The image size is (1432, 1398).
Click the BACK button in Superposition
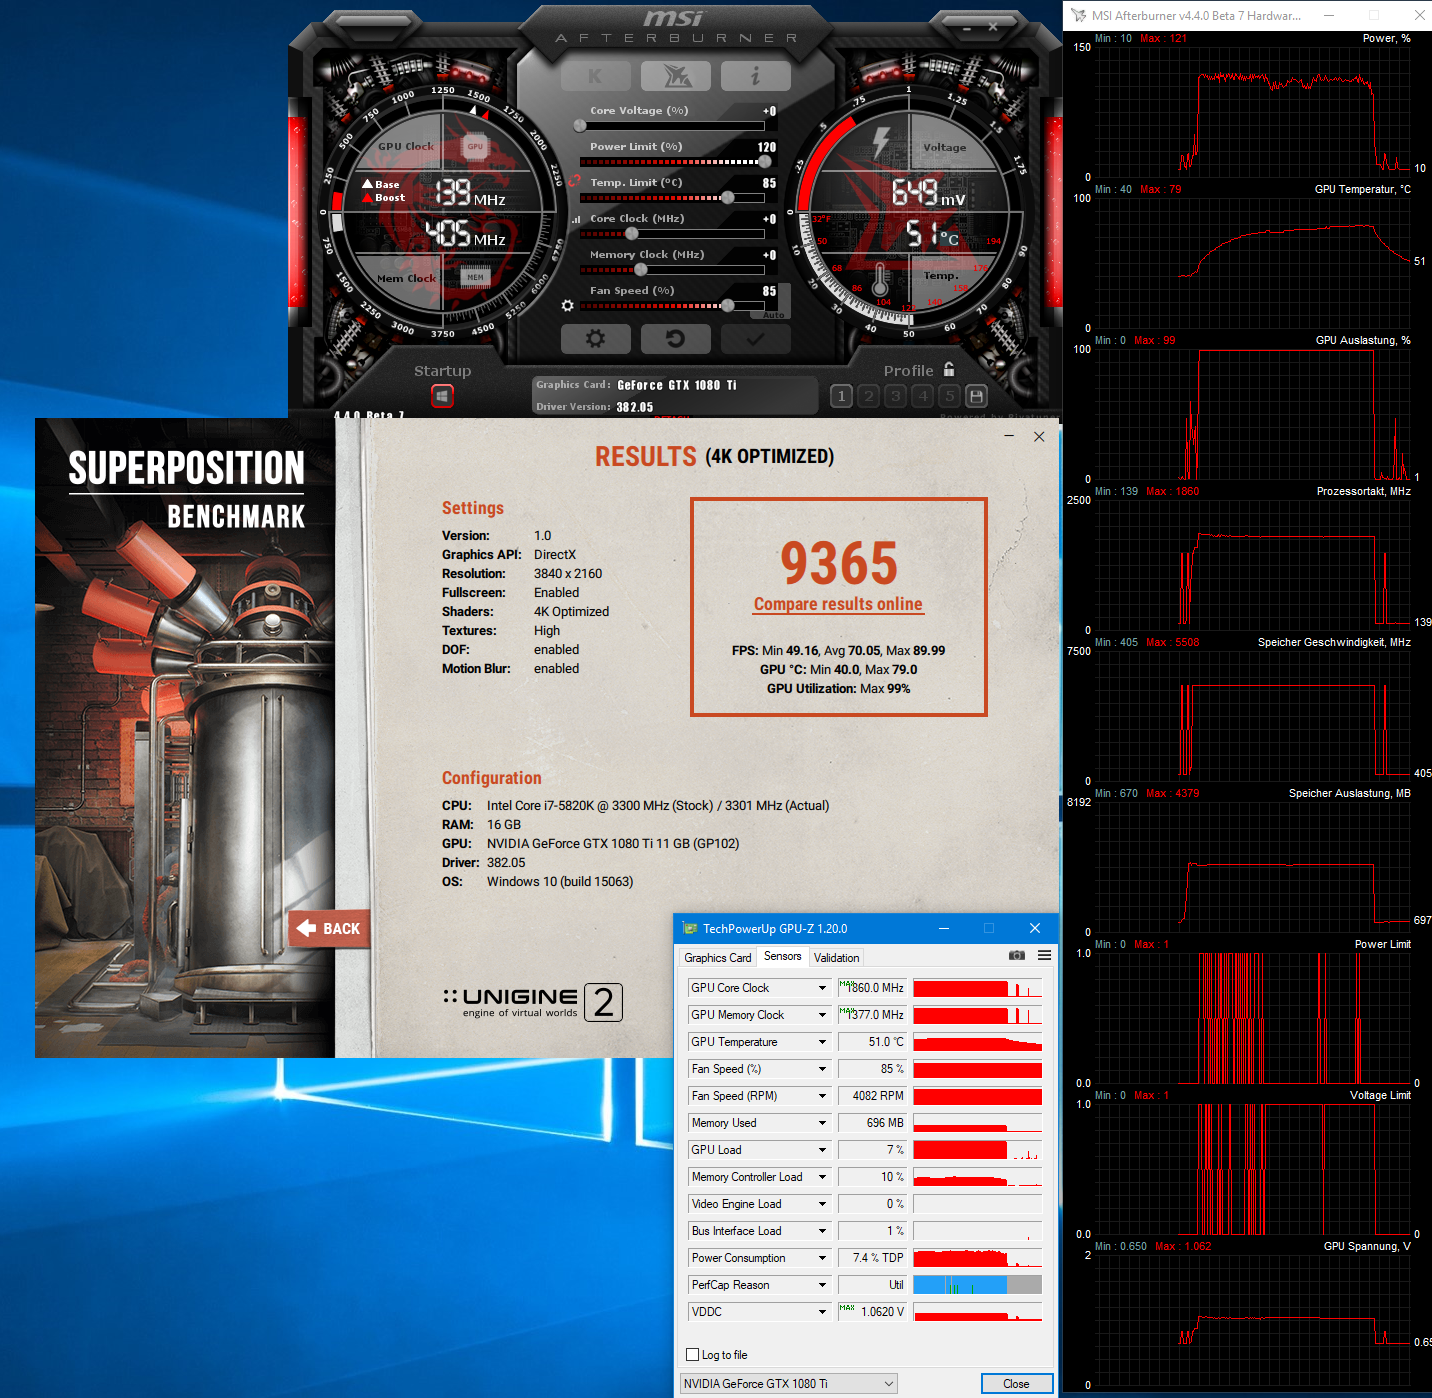(x=329, y=928)
